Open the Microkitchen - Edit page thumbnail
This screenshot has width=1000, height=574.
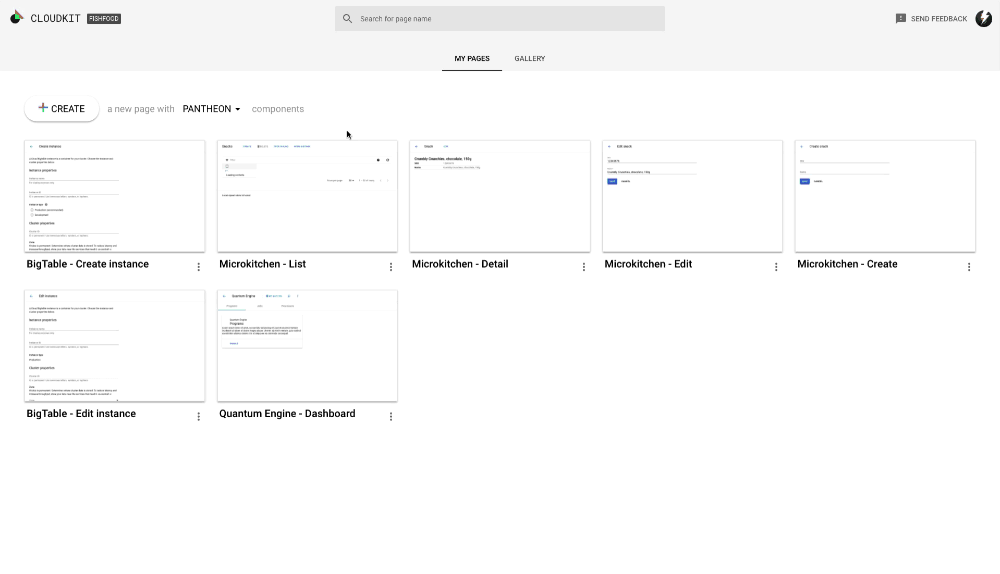[693, 196]
